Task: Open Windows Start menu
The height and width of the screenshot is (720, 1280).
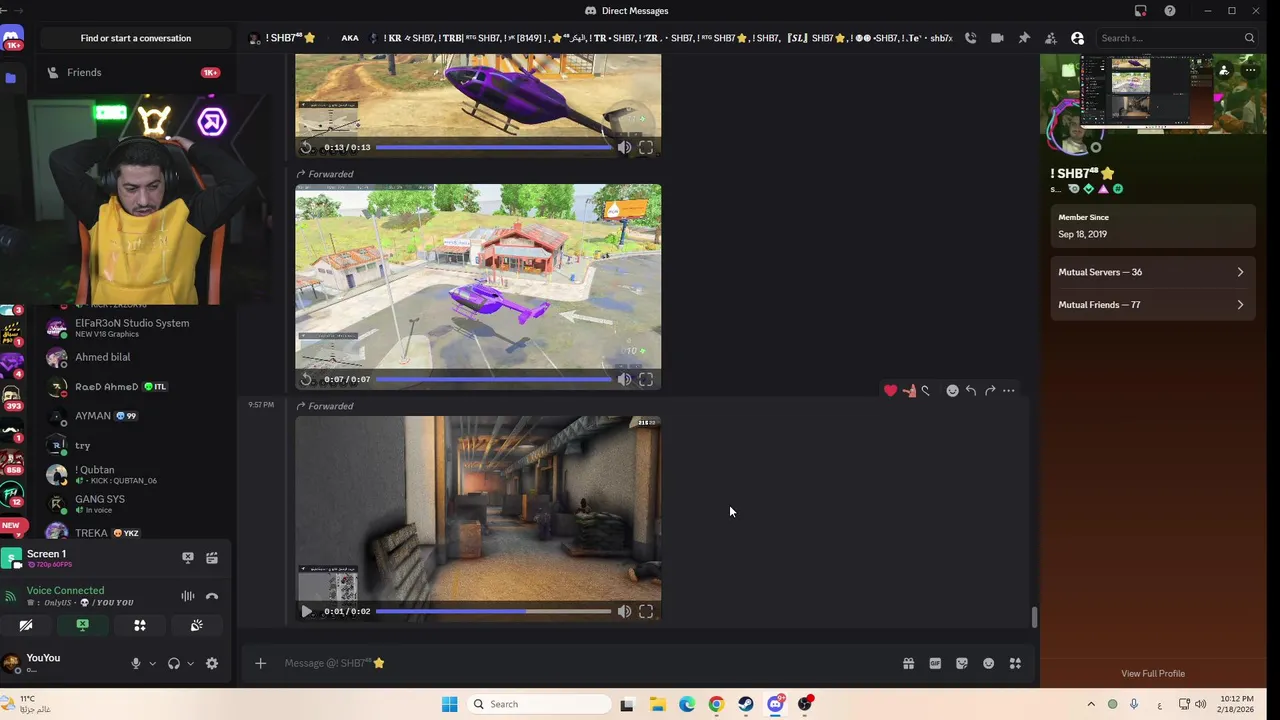Action: coord(449,704)
